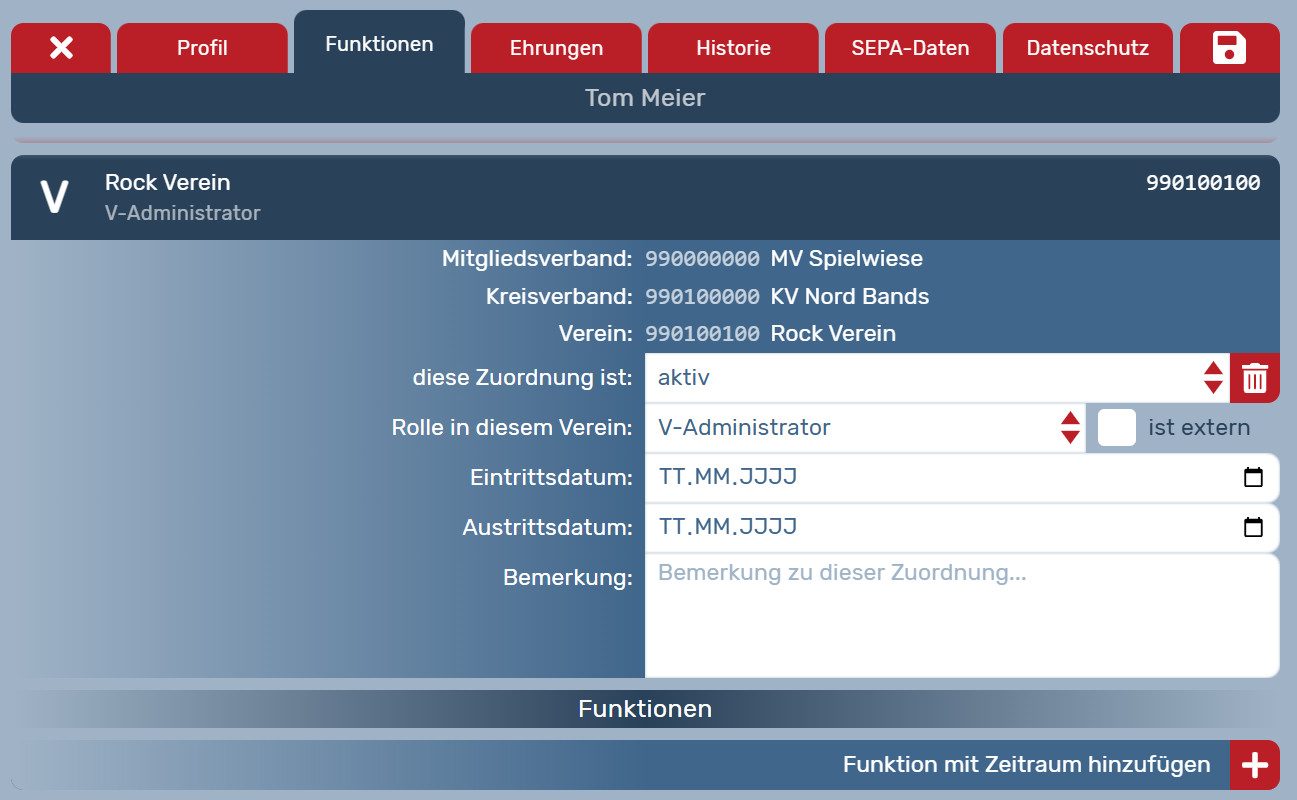Save with the floppy disk icon
Image resolution: width=1297 pixels, height=800 pixels.
click(x=1229, y=48)
